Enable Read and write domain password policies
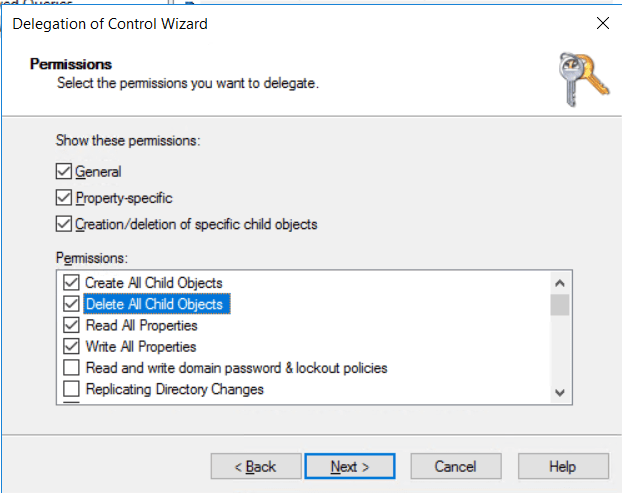 pos(71,368)
